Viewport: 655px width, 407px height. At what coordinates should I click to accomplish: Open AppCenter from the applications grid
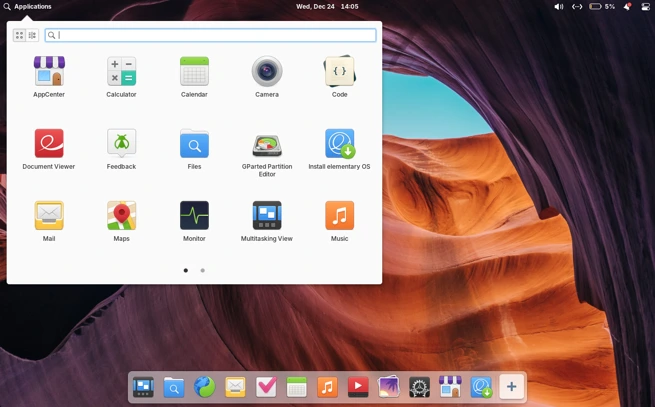point(49,77)
